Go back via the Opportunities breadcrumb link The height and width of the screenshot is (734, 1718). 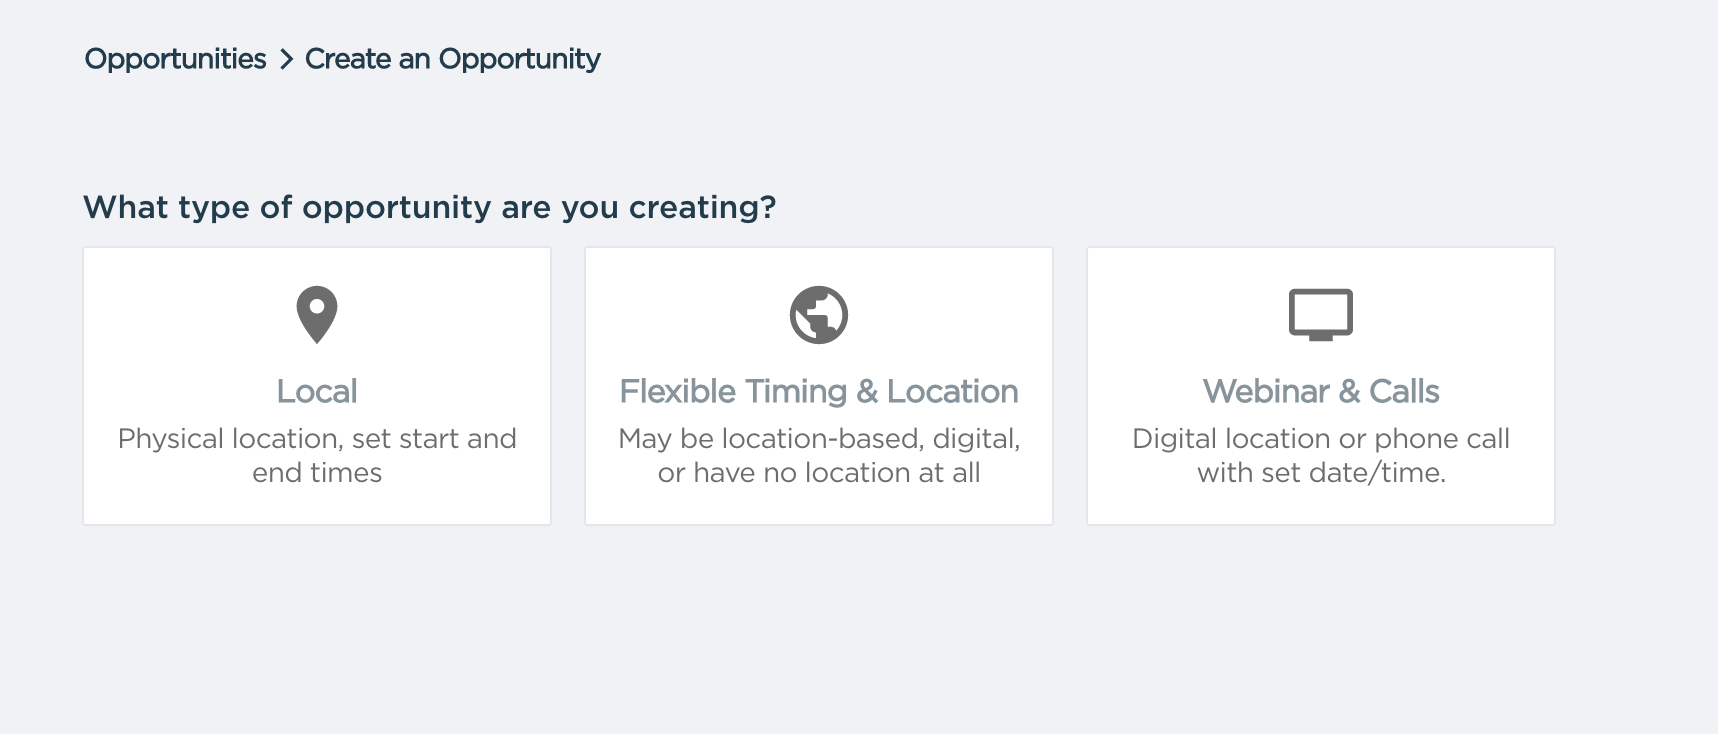175,59
